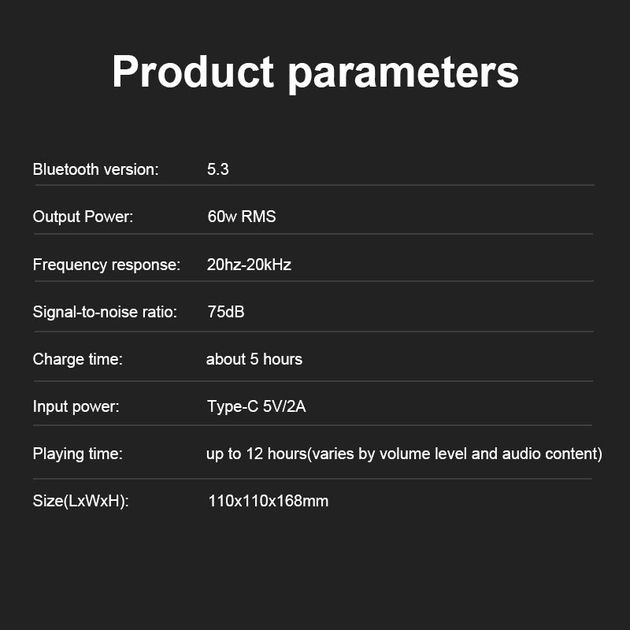
Task: Select the "Signal-to-noise ratio:" label
Action: (104, 312)
